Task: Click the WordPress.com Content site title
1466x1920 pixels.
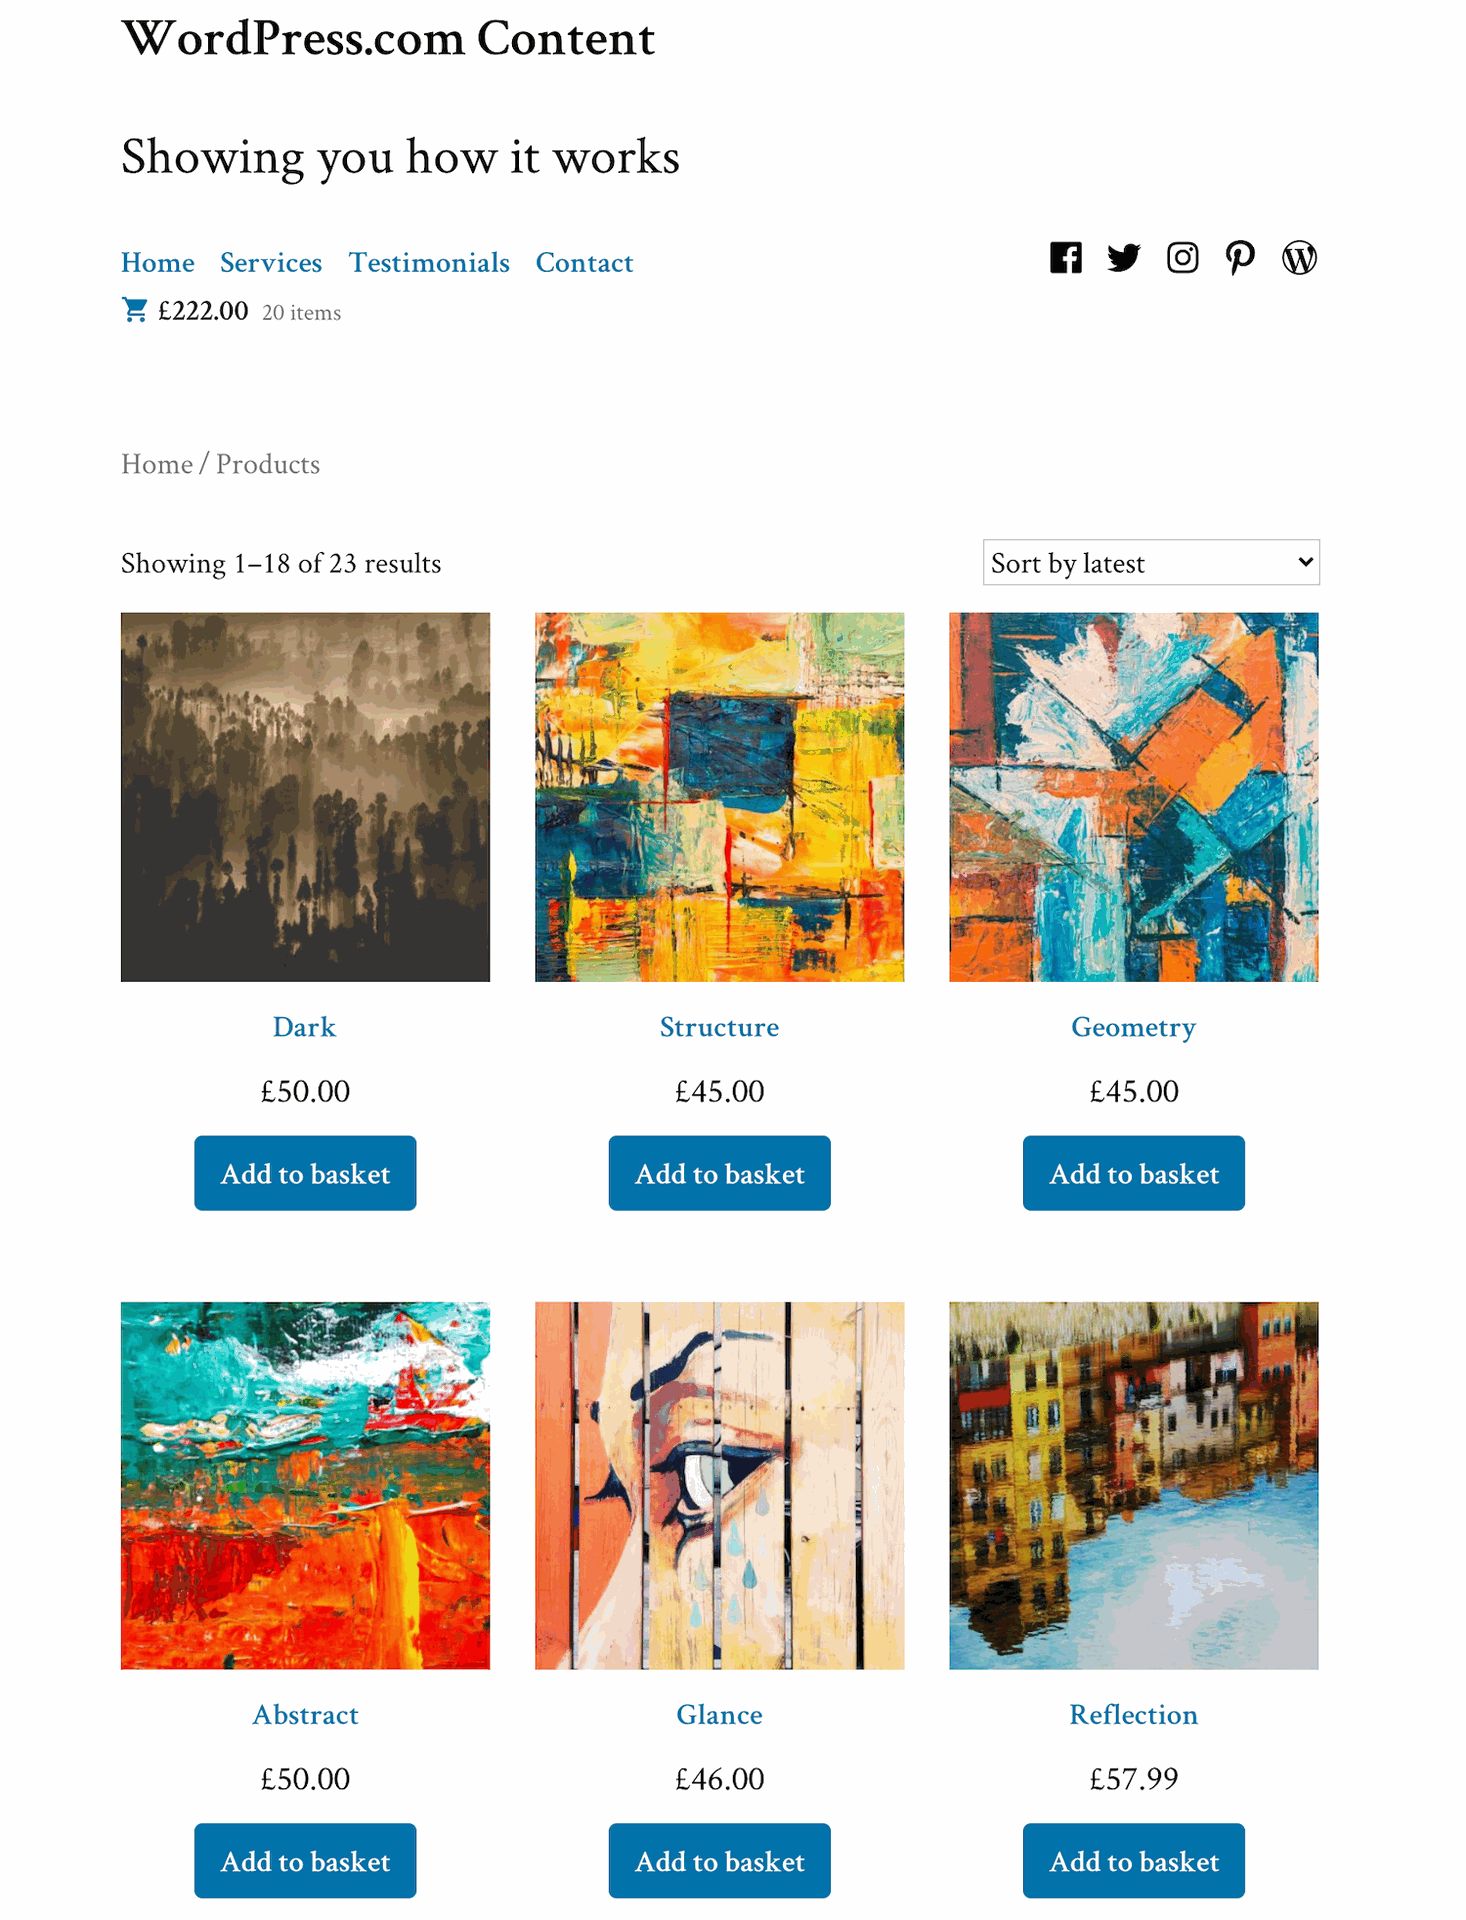Action: coord(388,38)
